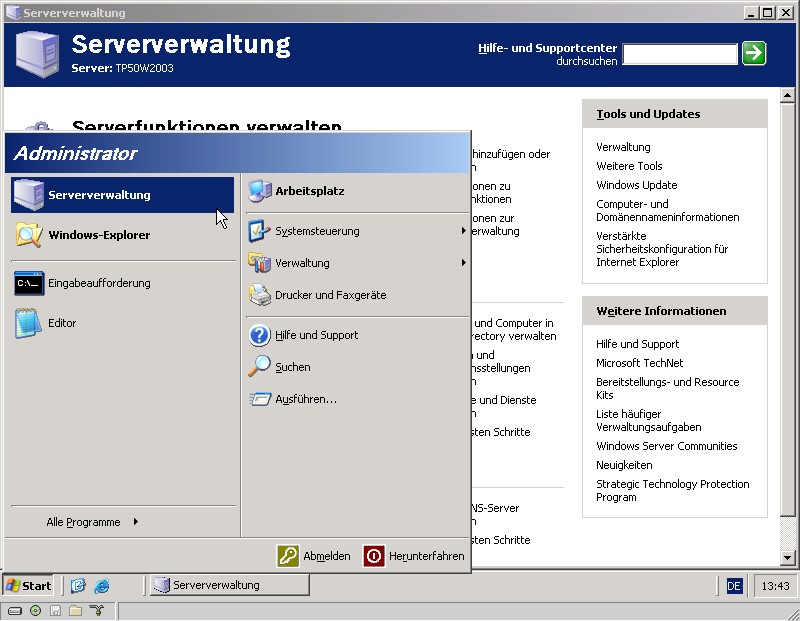This screenshot has width=800, height=621.
Task: Expand the Verwaltung submenu arrow in Start menu
Action: 463,262
